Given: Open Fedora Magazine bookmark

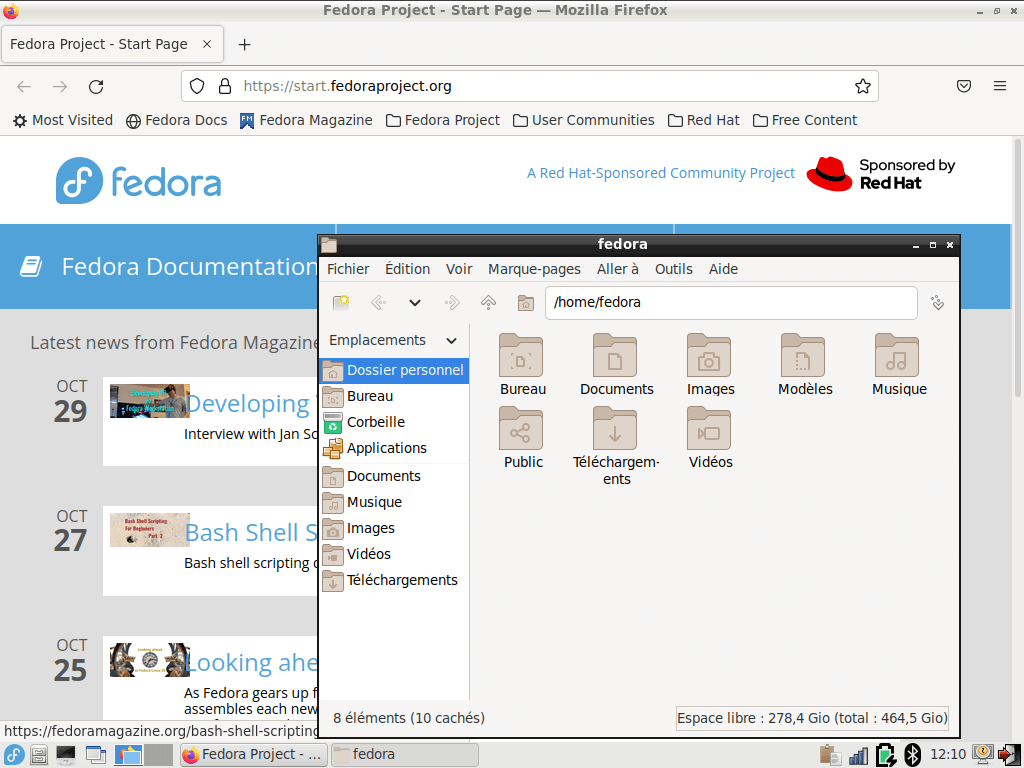Looking at the screenshot, I should coord(306,120).
